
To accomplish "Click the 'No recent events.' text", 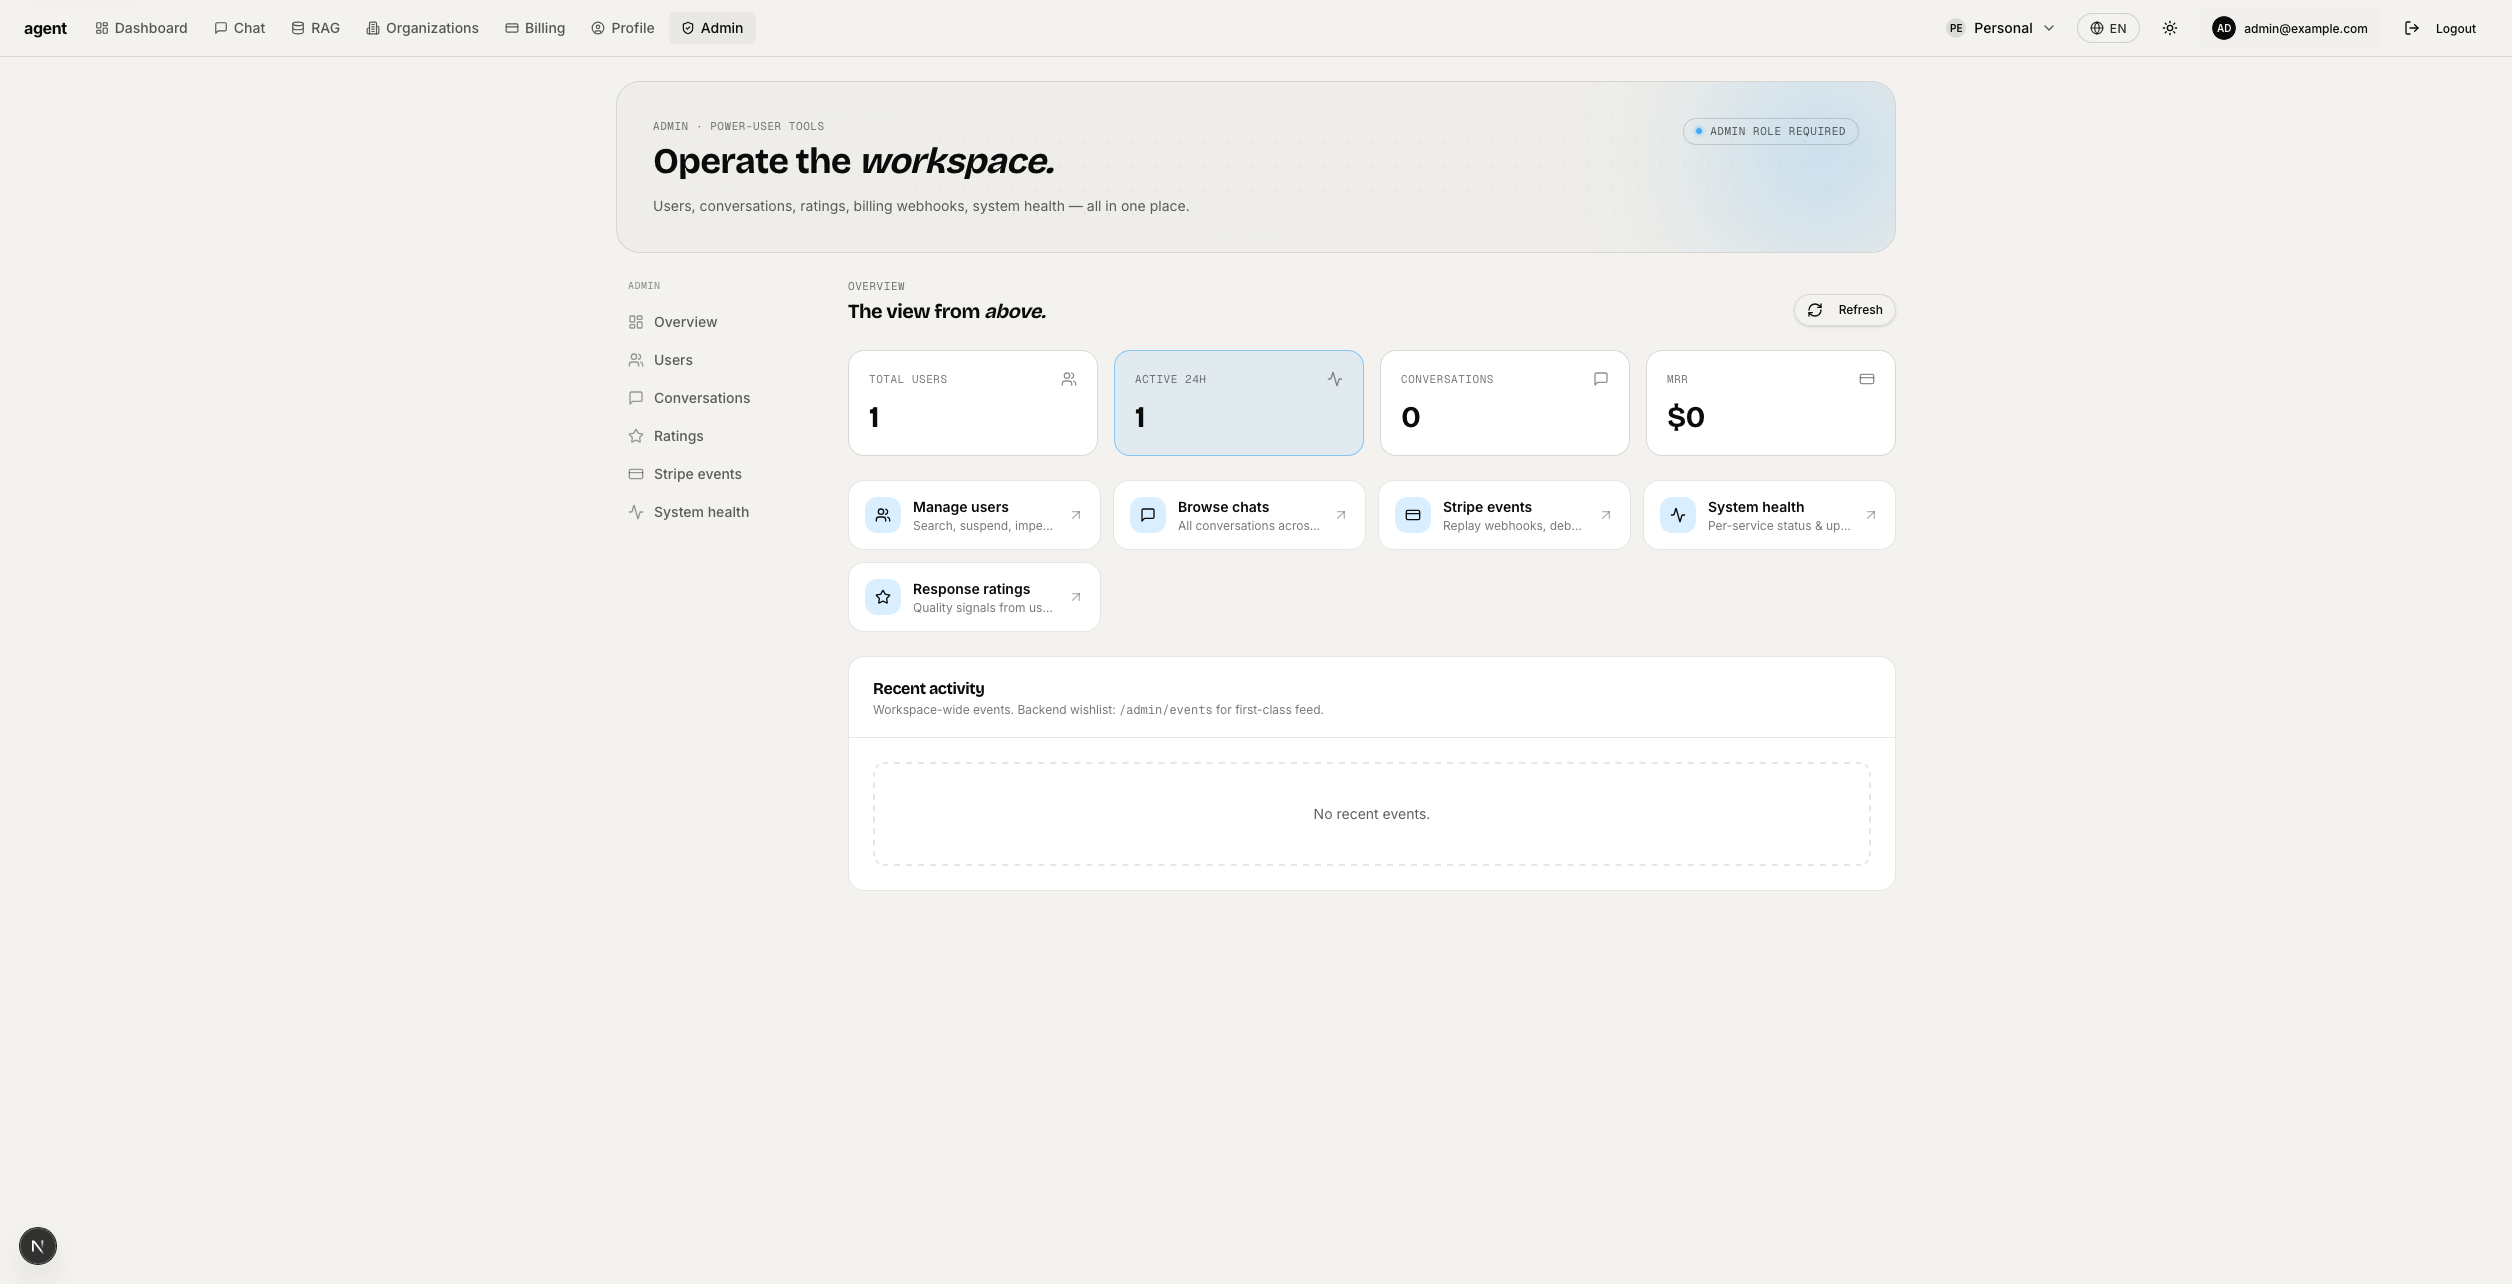I will (x=1371, y=814).
